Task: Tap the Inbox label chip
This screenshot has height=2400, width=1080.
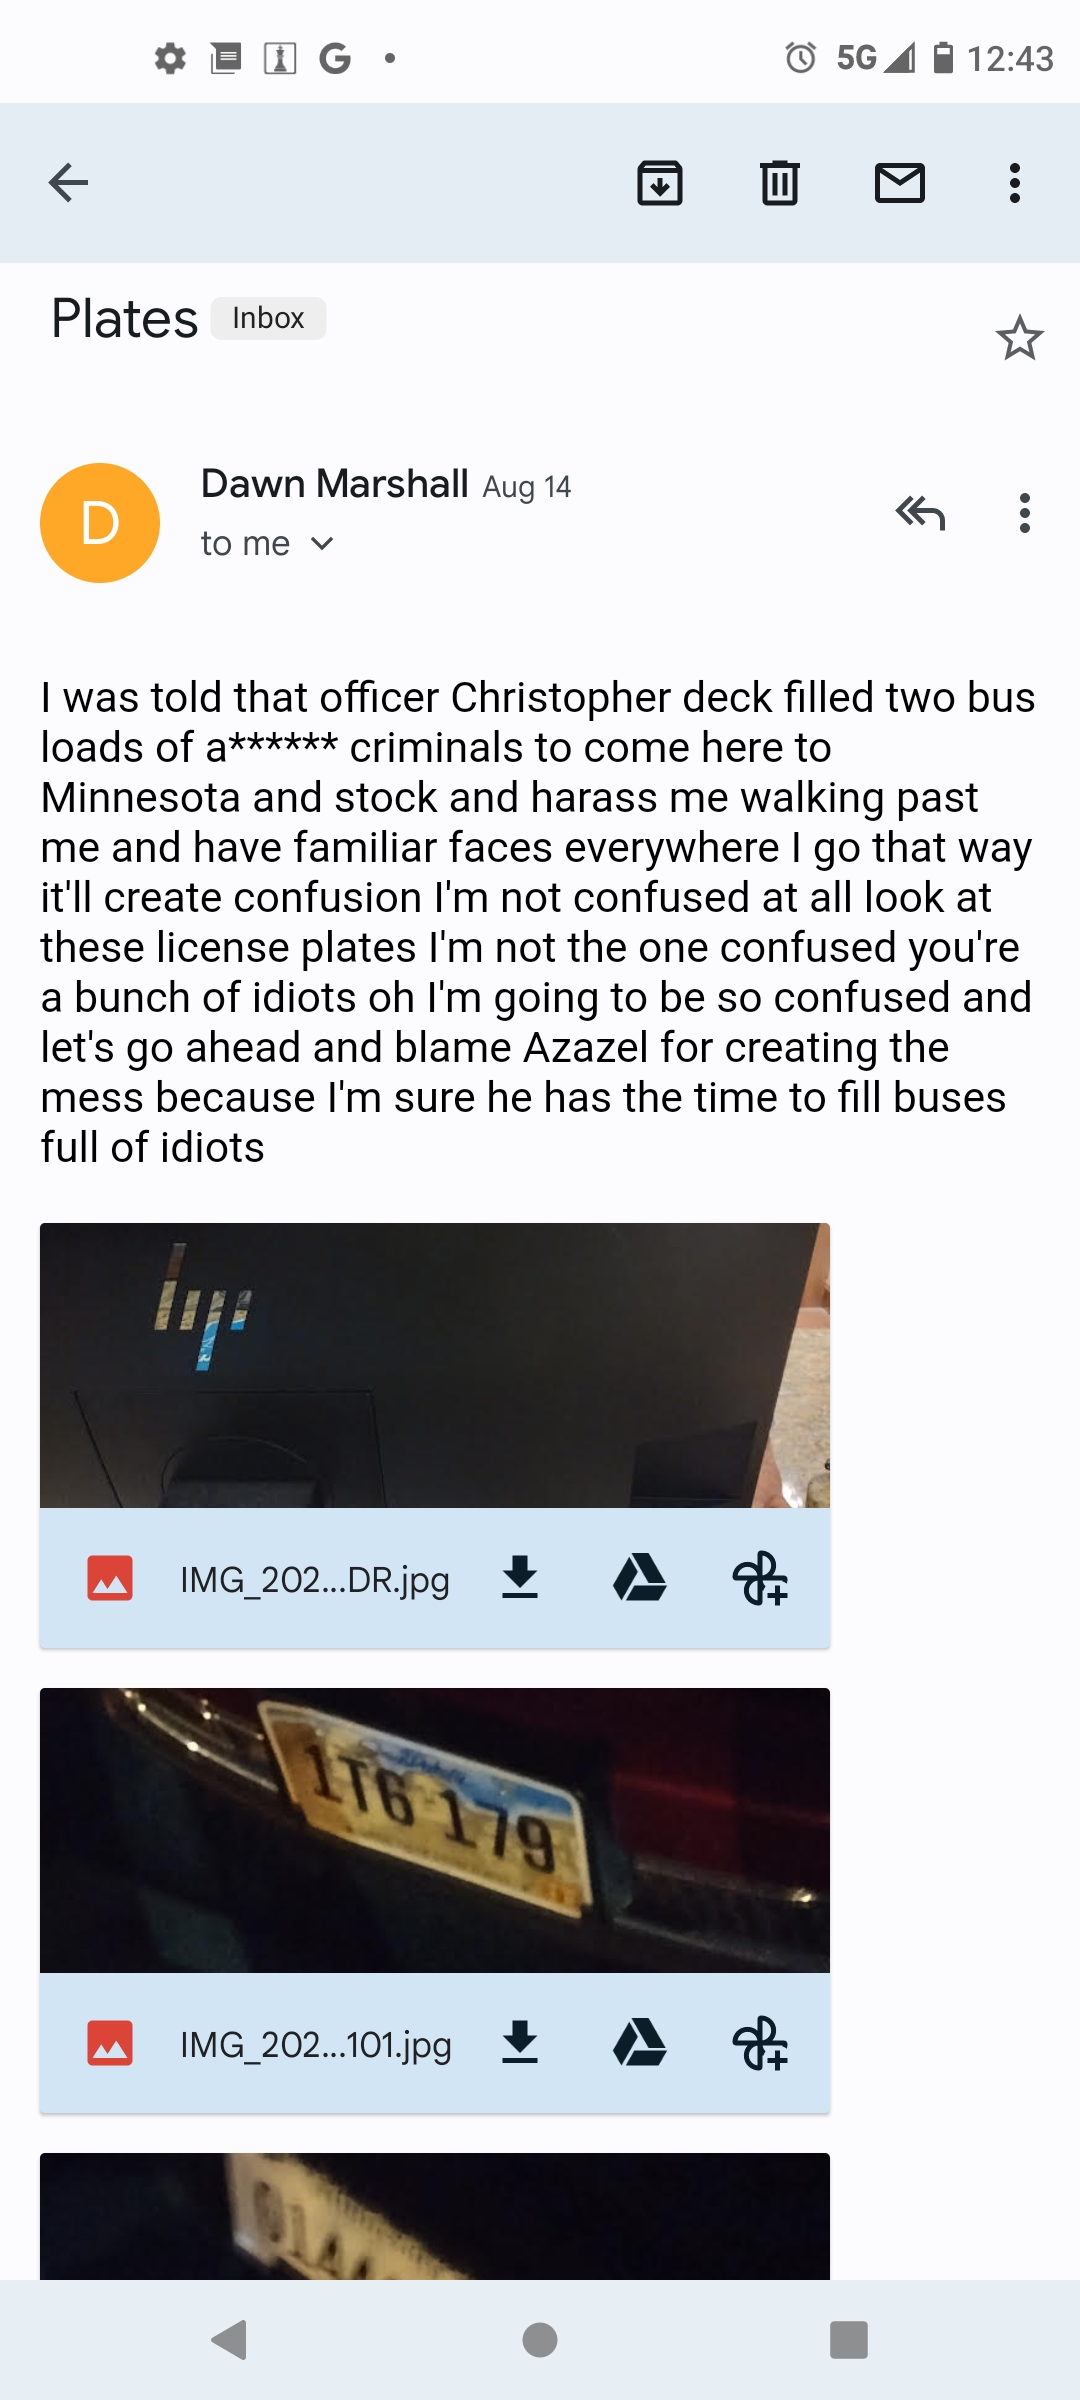Action: (x=268, y=318)
